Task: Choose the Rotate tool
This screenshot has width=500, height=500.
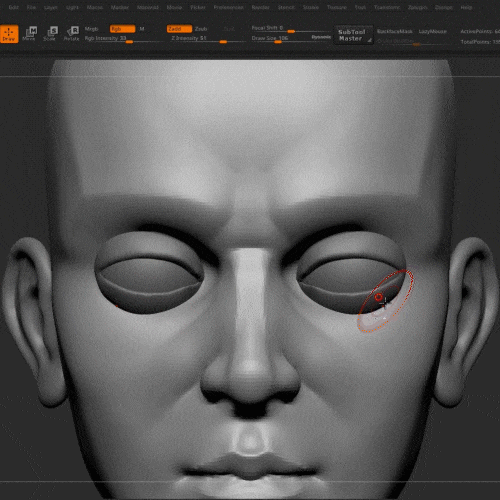Action: (71, 34)
